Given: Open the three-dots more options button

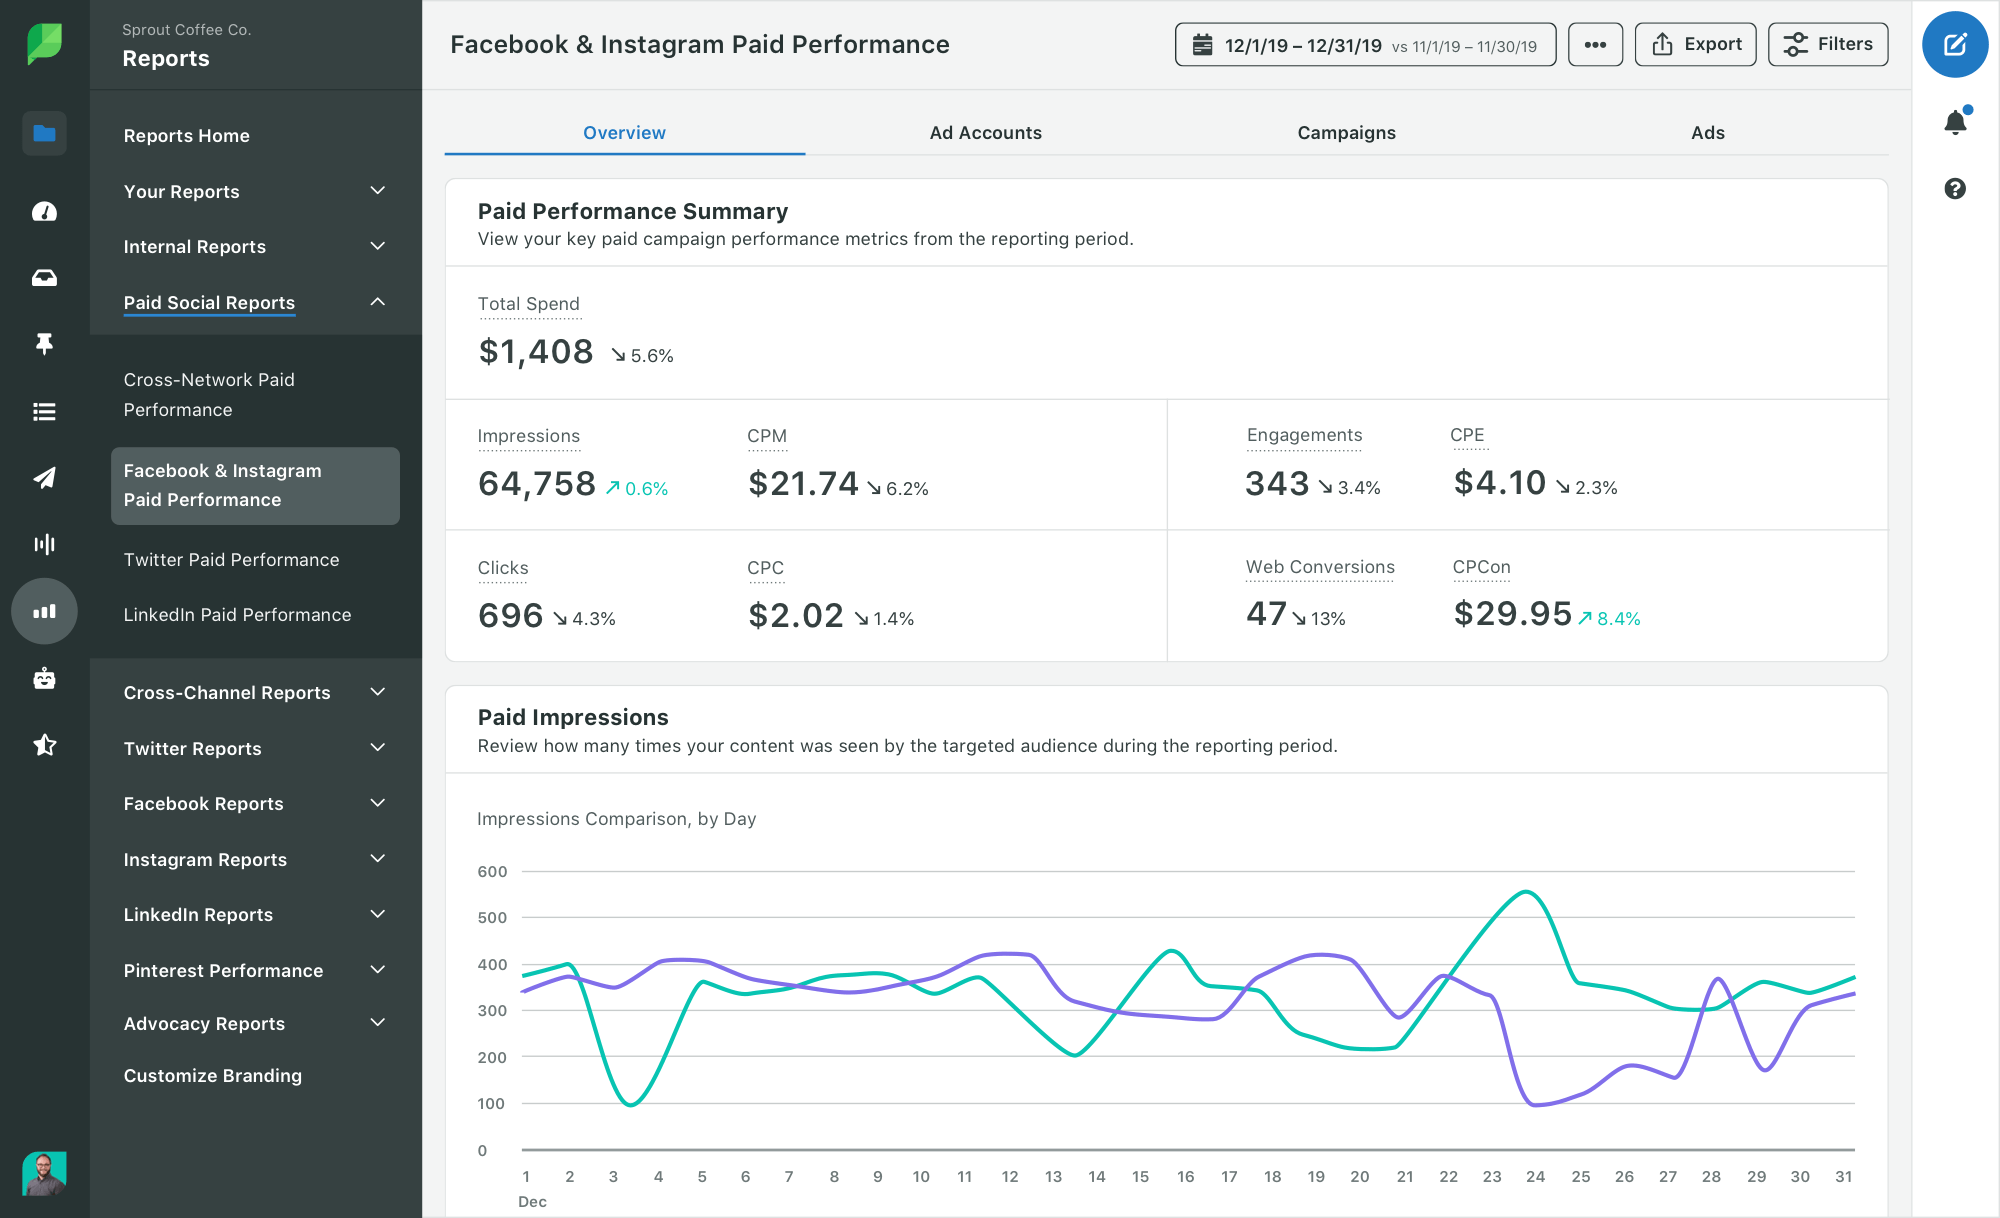Looking at the screenshot, I should 1595,44.
